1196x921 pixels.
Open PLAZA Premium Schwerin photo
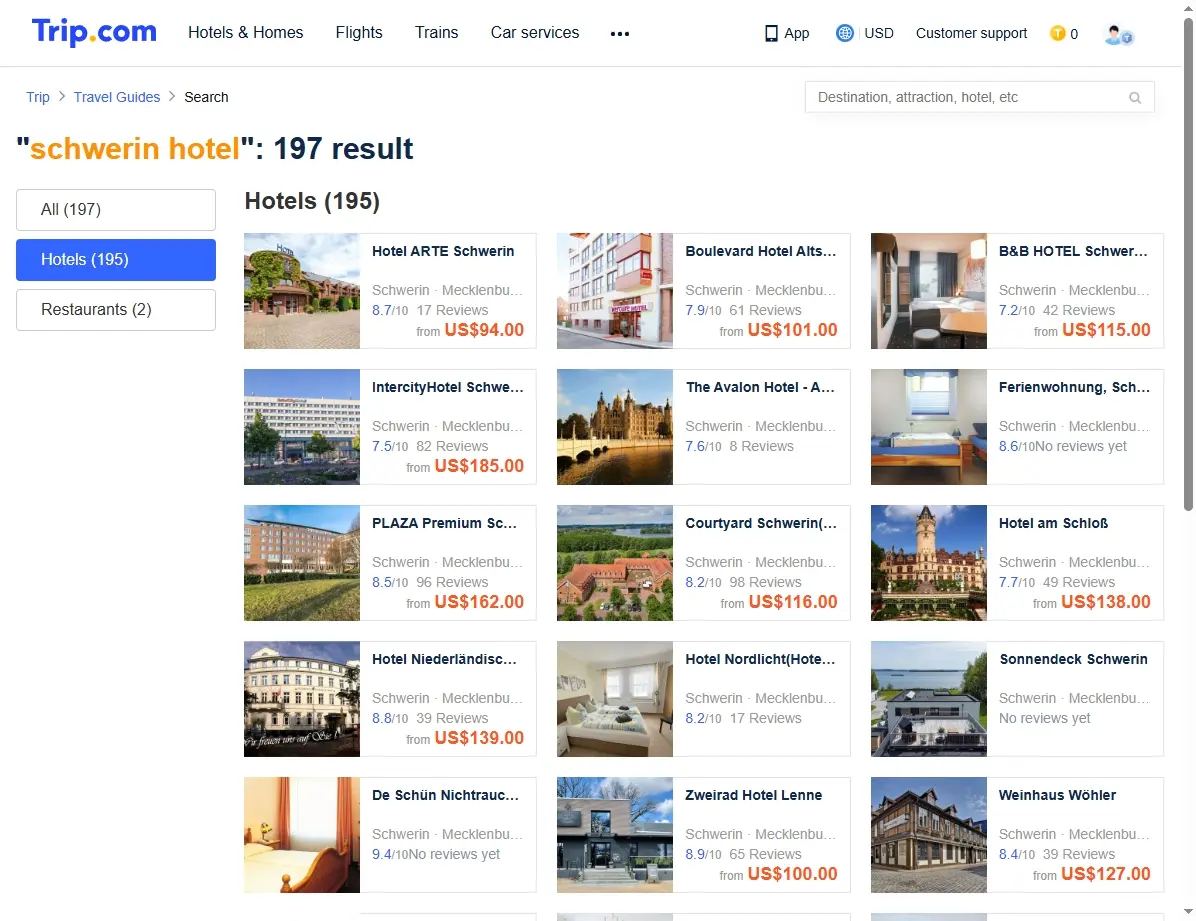302,562
